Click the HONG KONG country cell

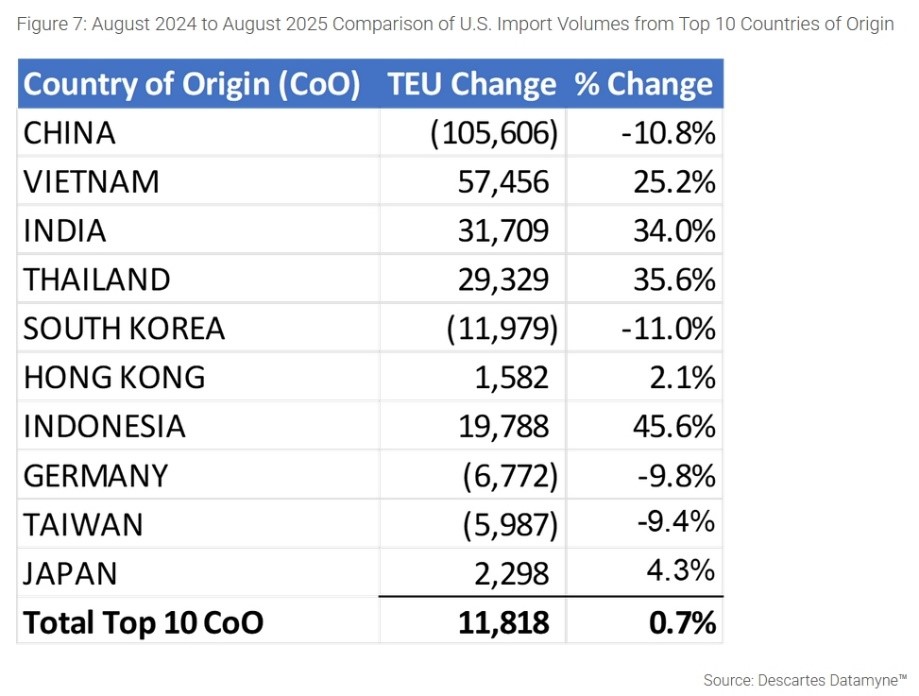tap(114, 377)
